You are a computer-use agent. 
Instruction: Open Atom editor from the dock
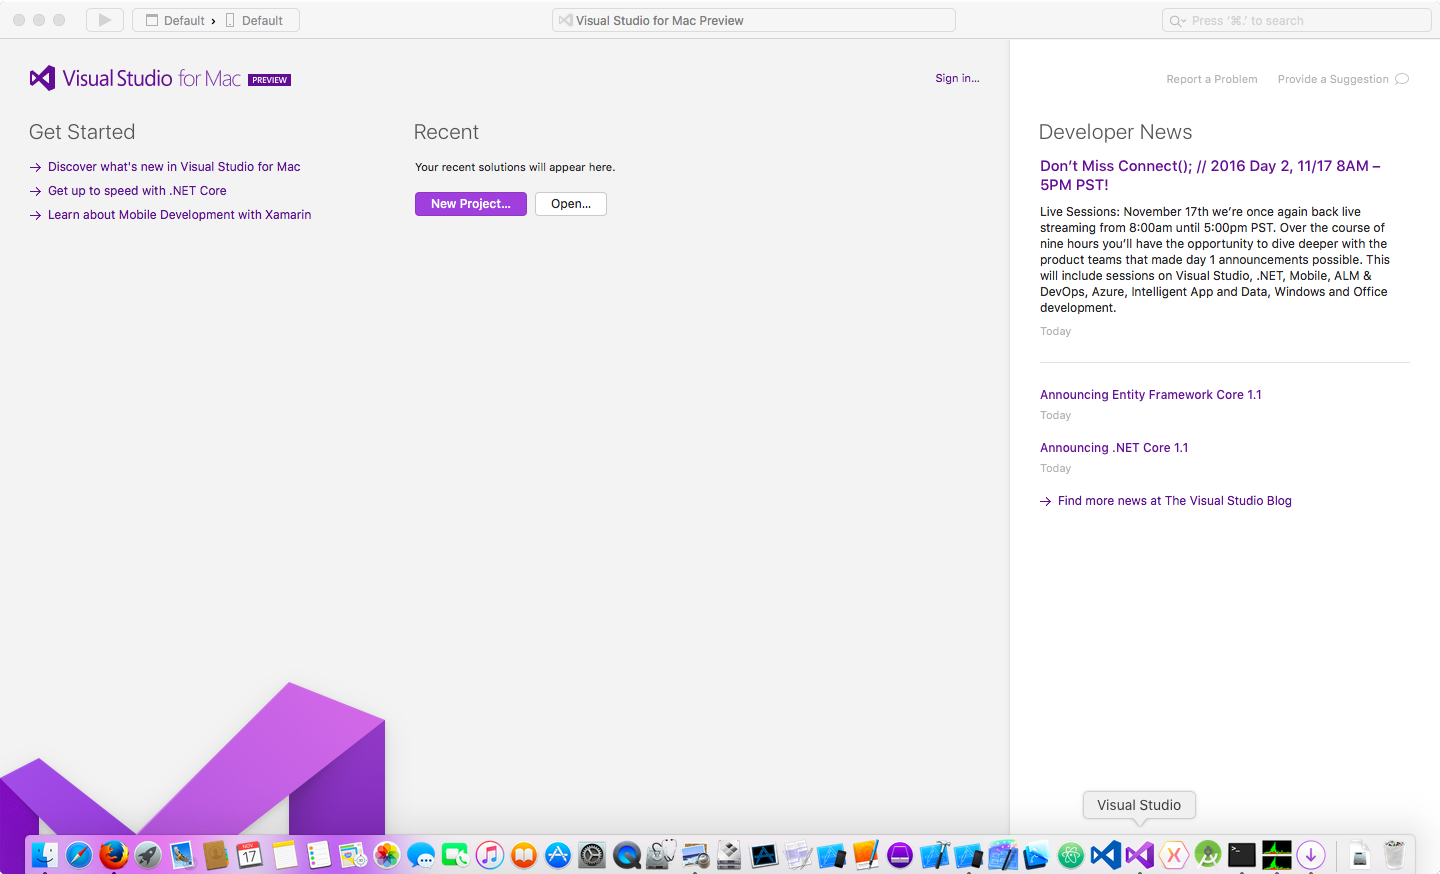tap(1071, 855)
